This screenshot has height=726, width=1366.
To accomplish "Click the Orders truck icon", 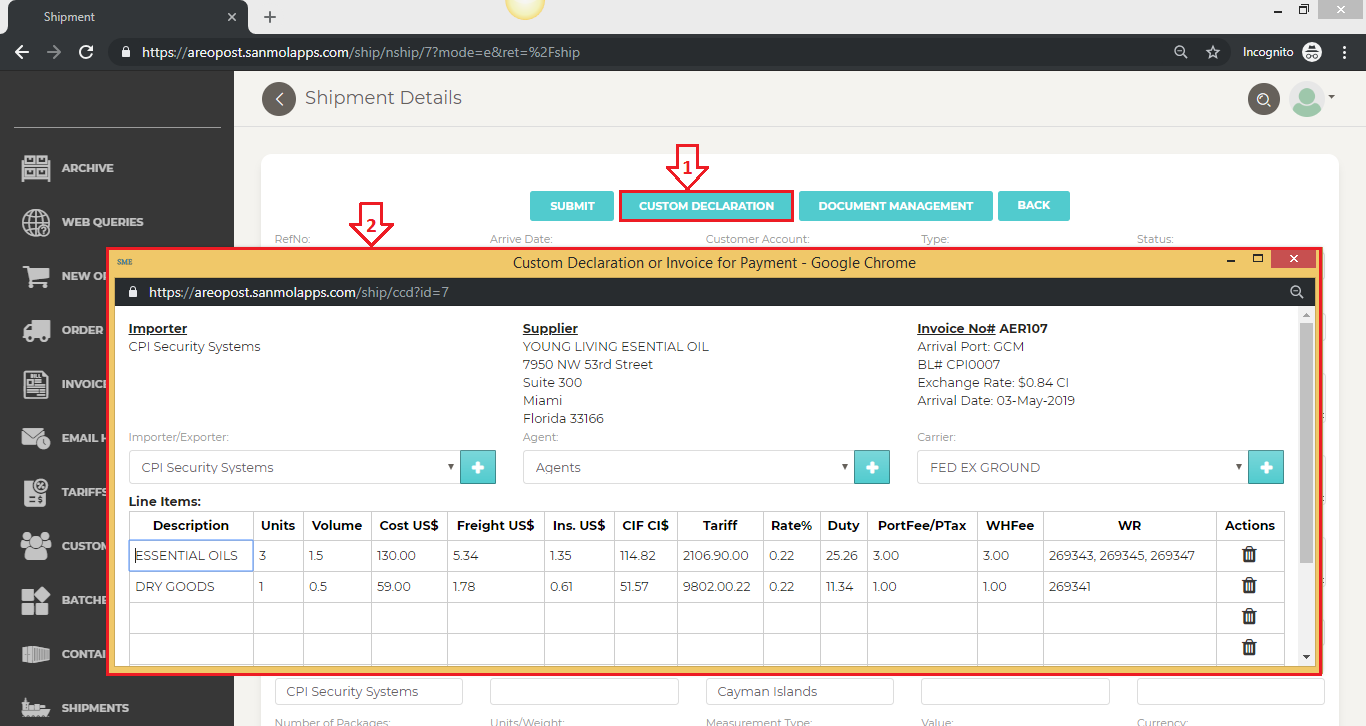I will (36, 330).
